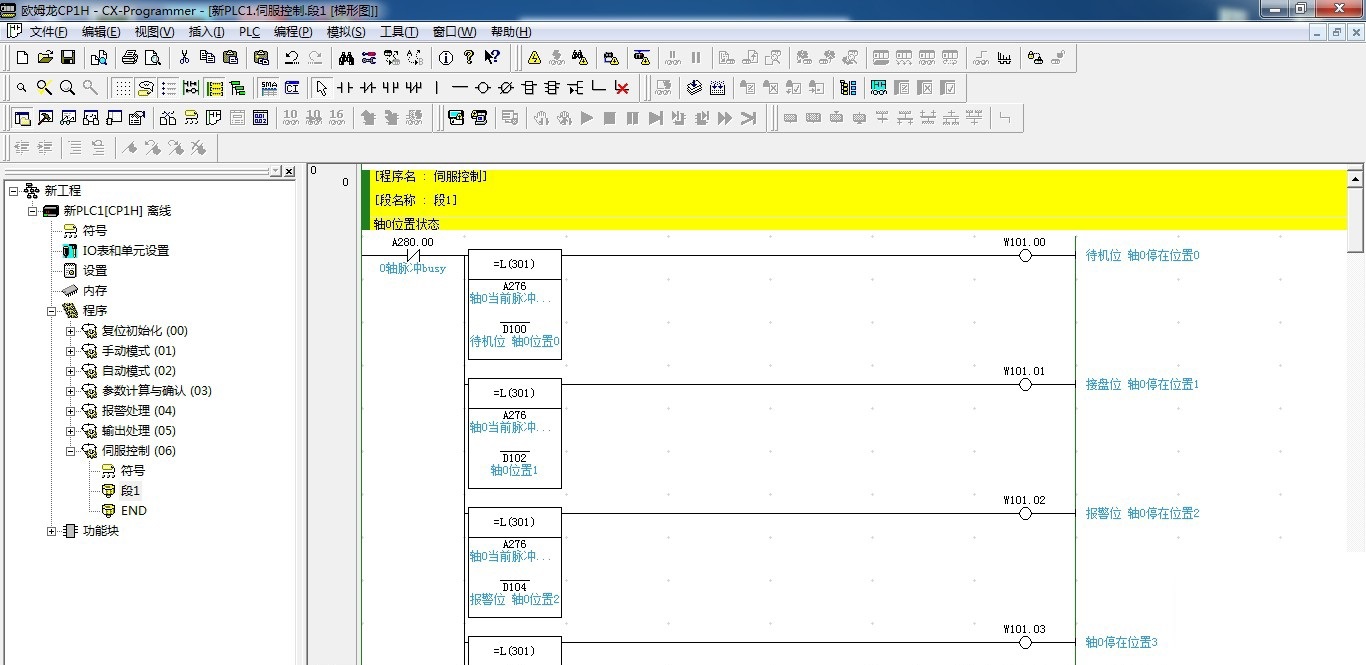This screenshot has height=665, width=1366.
Task: Expand the 功能块 node
Action: pyautogui.click(x=51, y=531)
